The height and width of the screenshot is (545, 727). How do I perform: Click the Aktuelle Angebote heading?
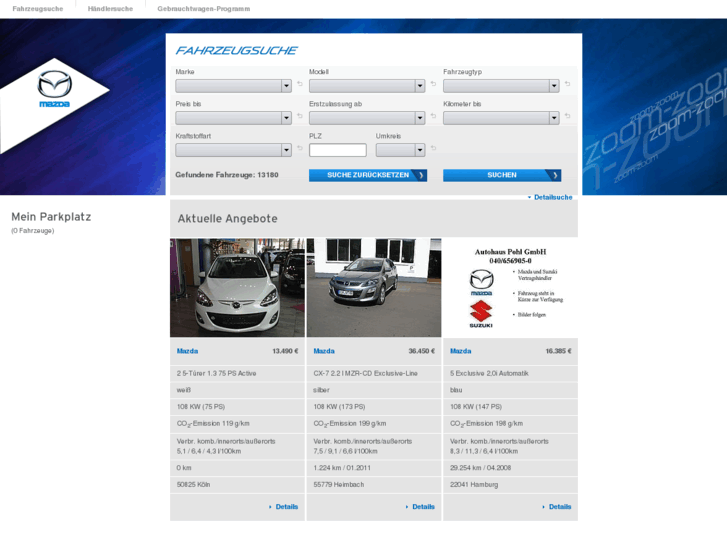[x=228, y=218]
